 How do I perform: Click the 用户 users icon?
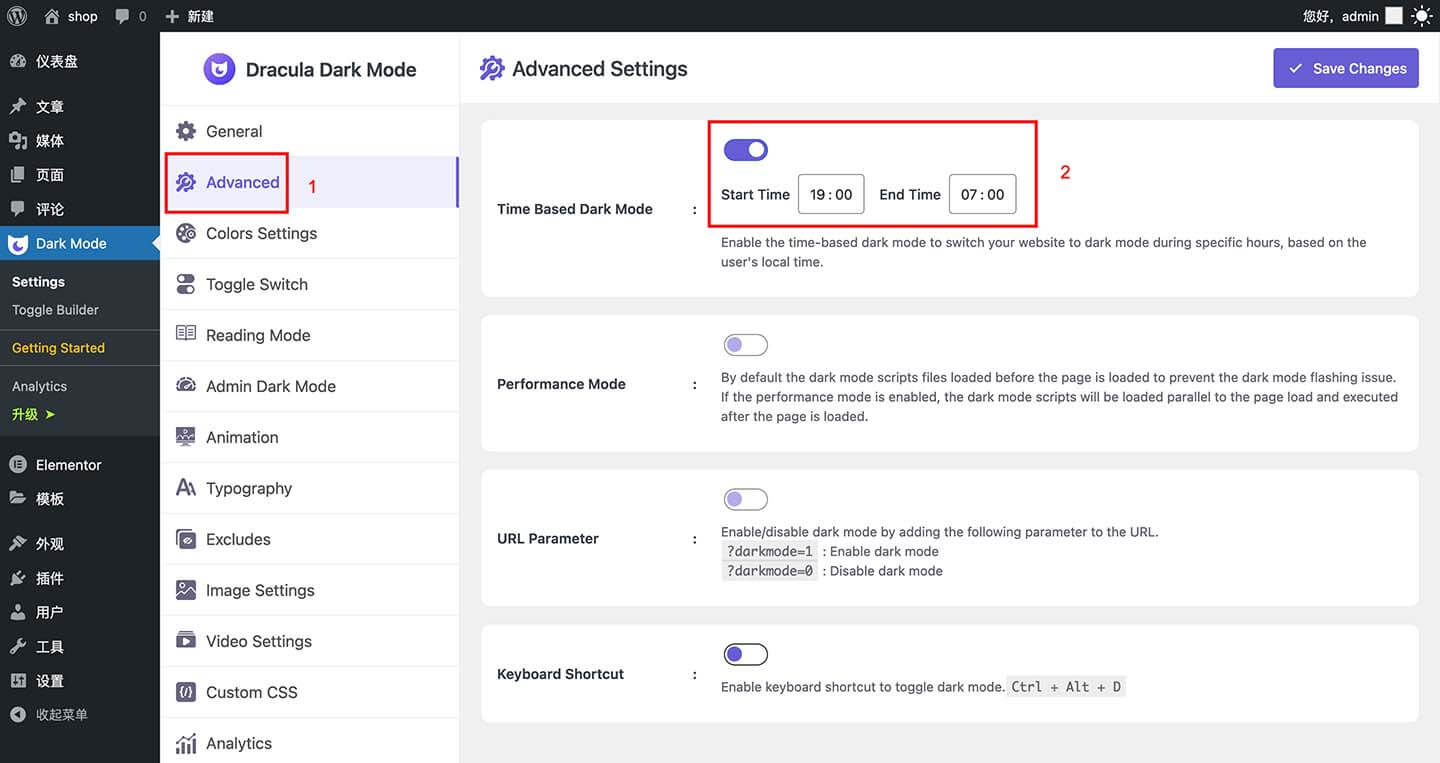(17, 612)
